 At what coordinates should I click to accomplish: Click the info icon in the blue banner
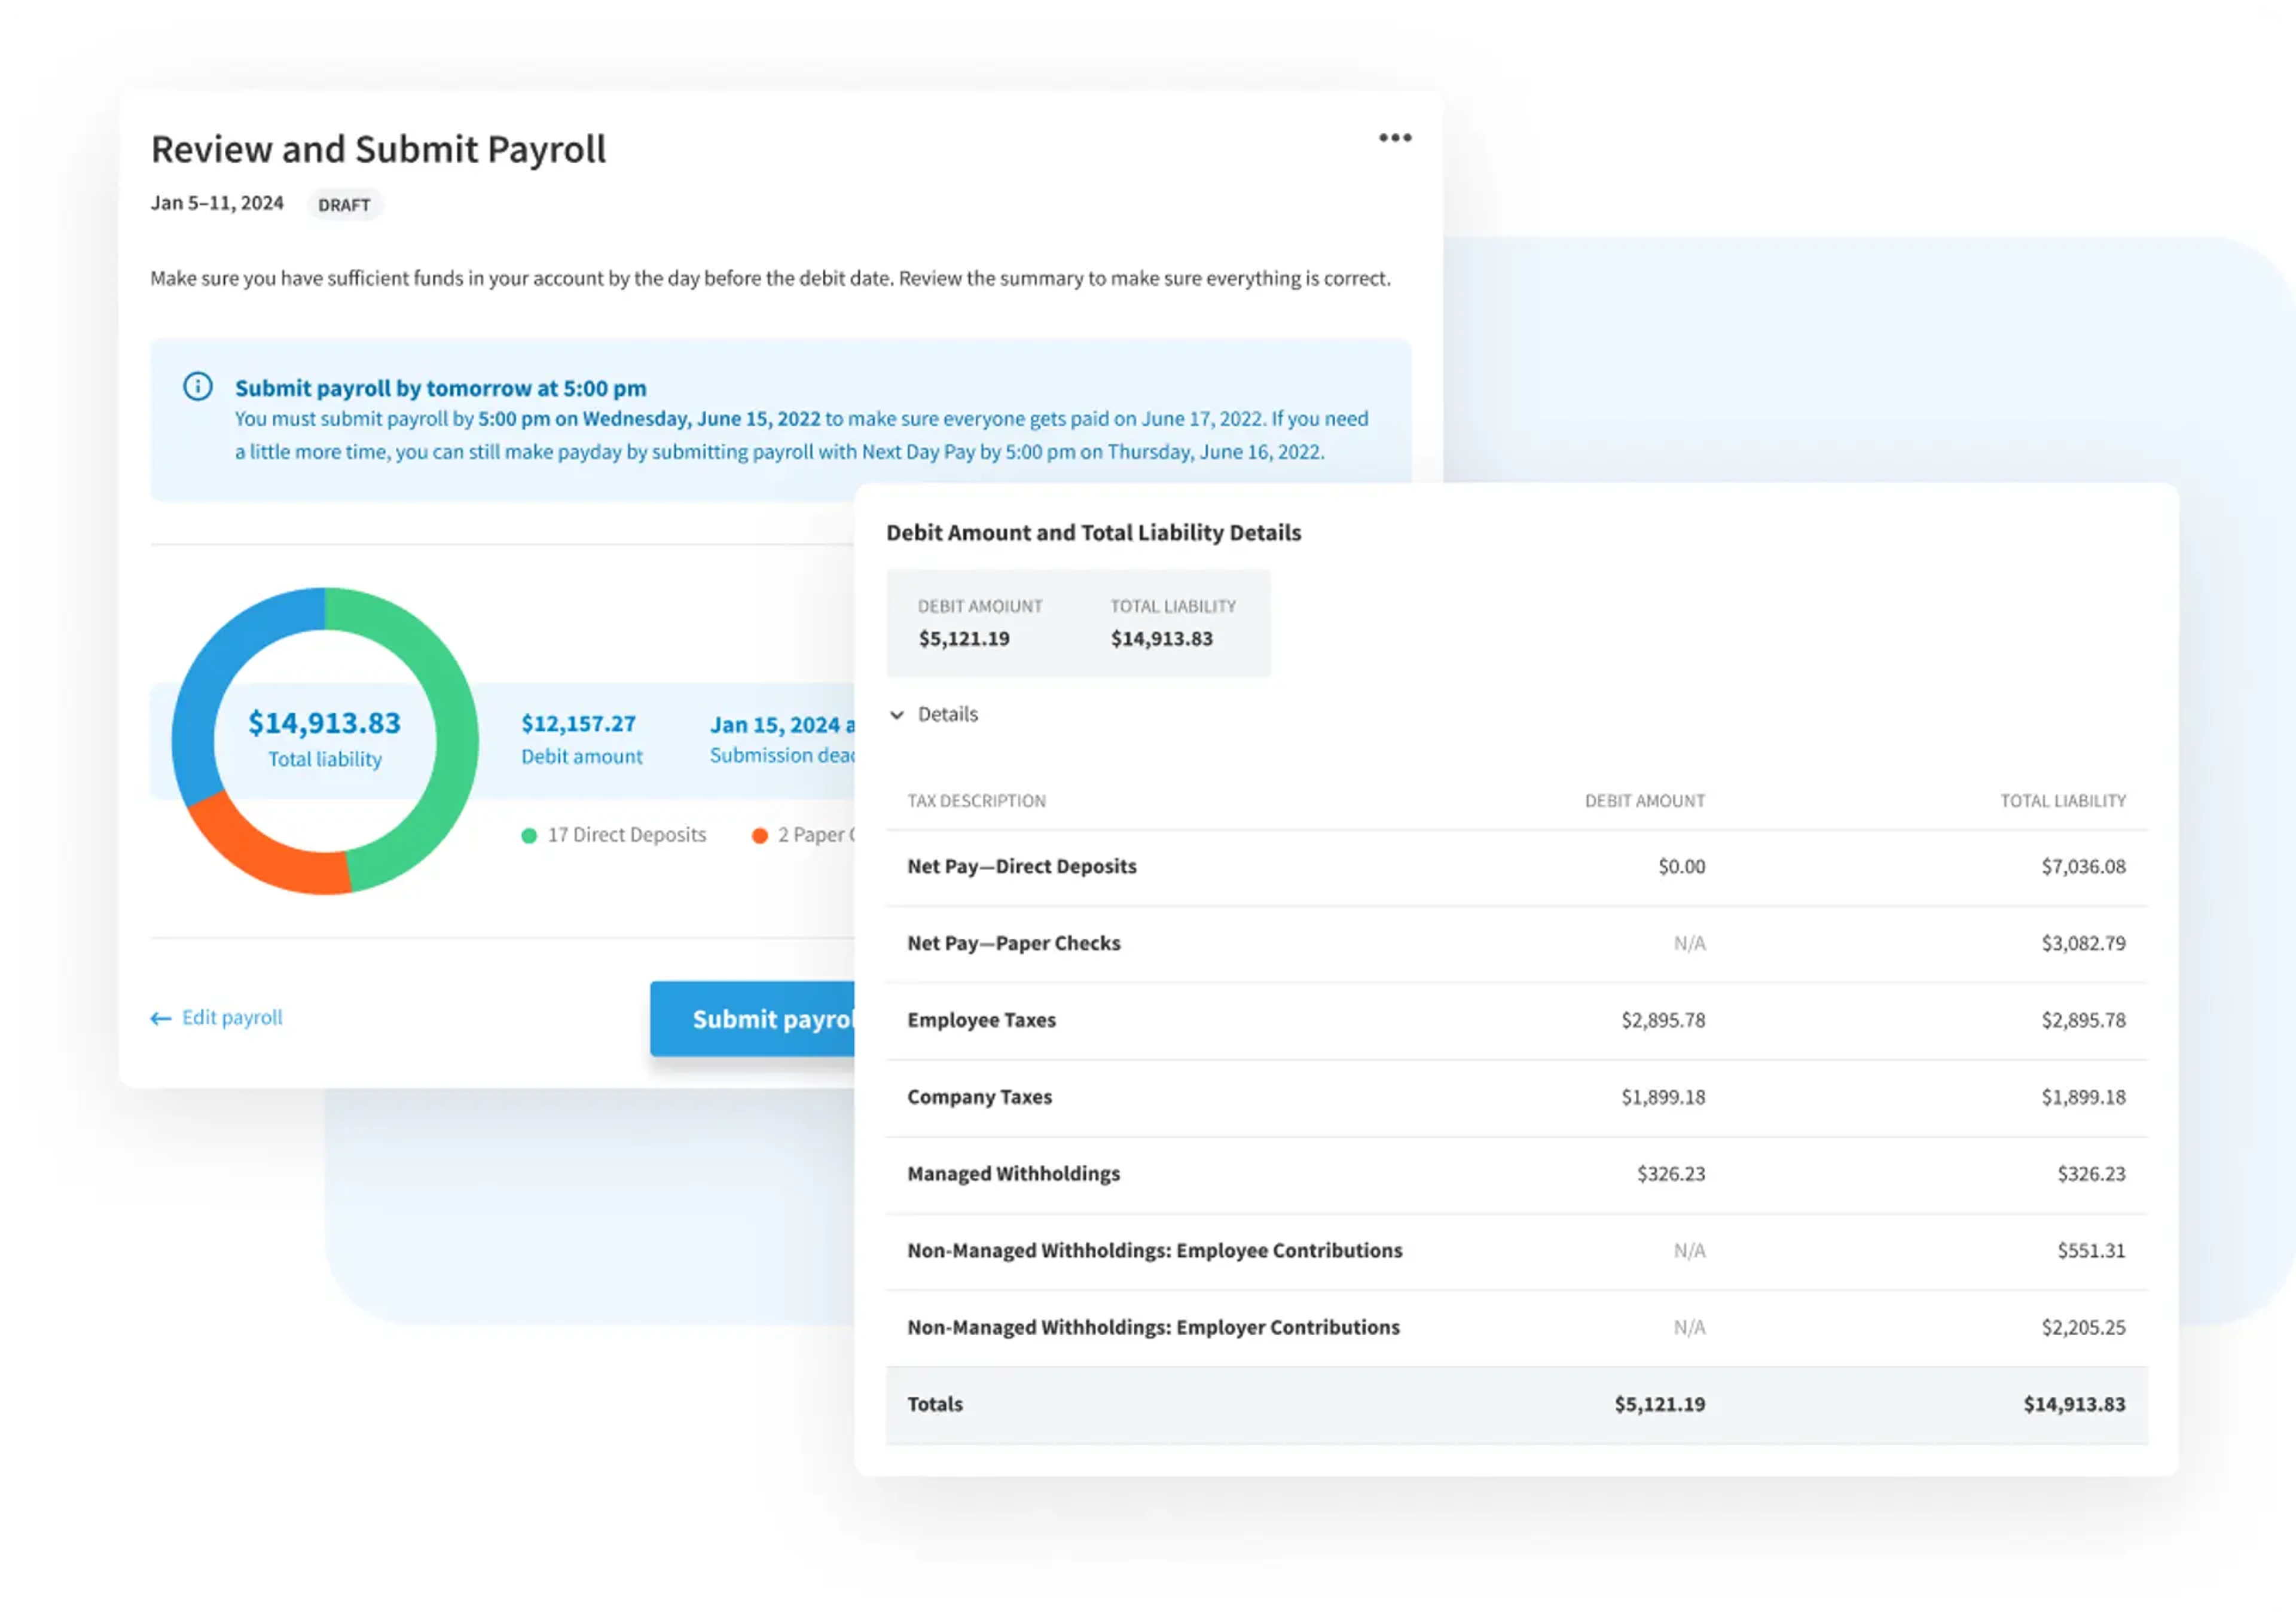tap(198, 386)
